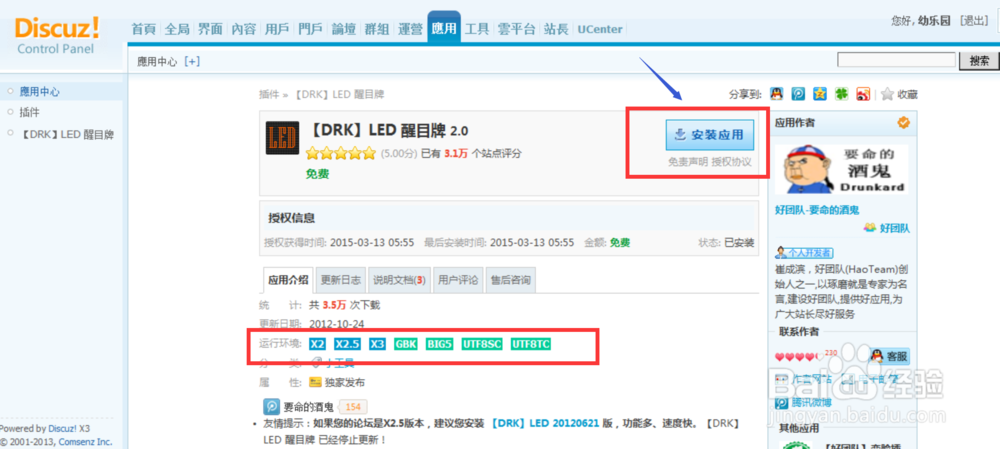The image size is (1000, 449).
Task: Open the 内容 menu
Action: (x=243, y=29)
